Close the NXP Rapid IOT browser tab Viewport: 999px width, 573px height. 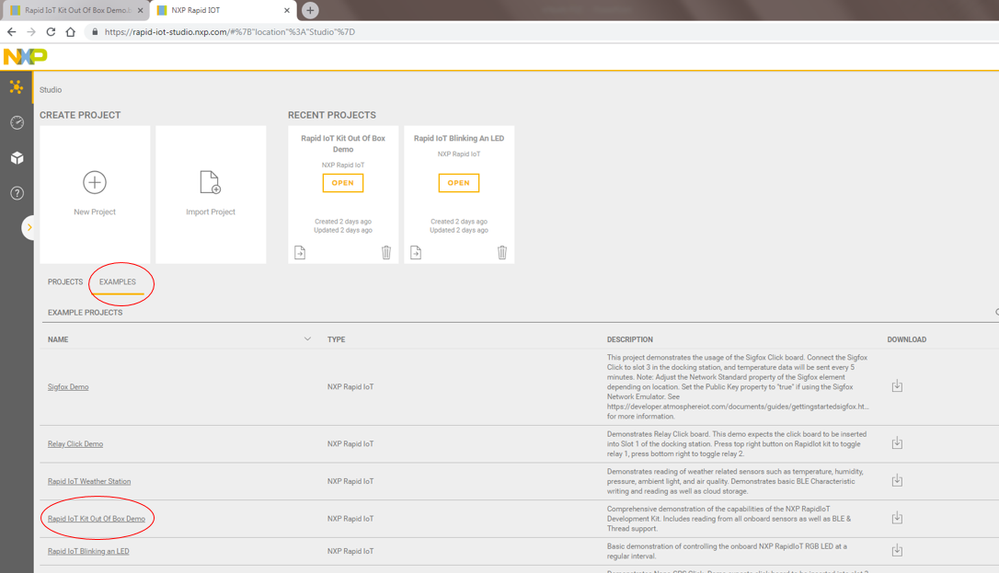coord(287,10)
